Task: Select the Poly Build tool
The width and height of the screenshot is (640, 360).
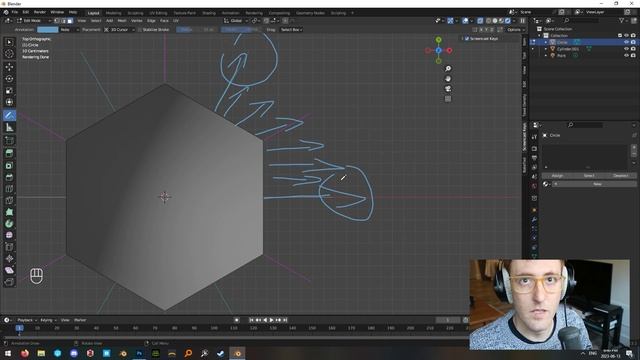Action: (9, 212)
